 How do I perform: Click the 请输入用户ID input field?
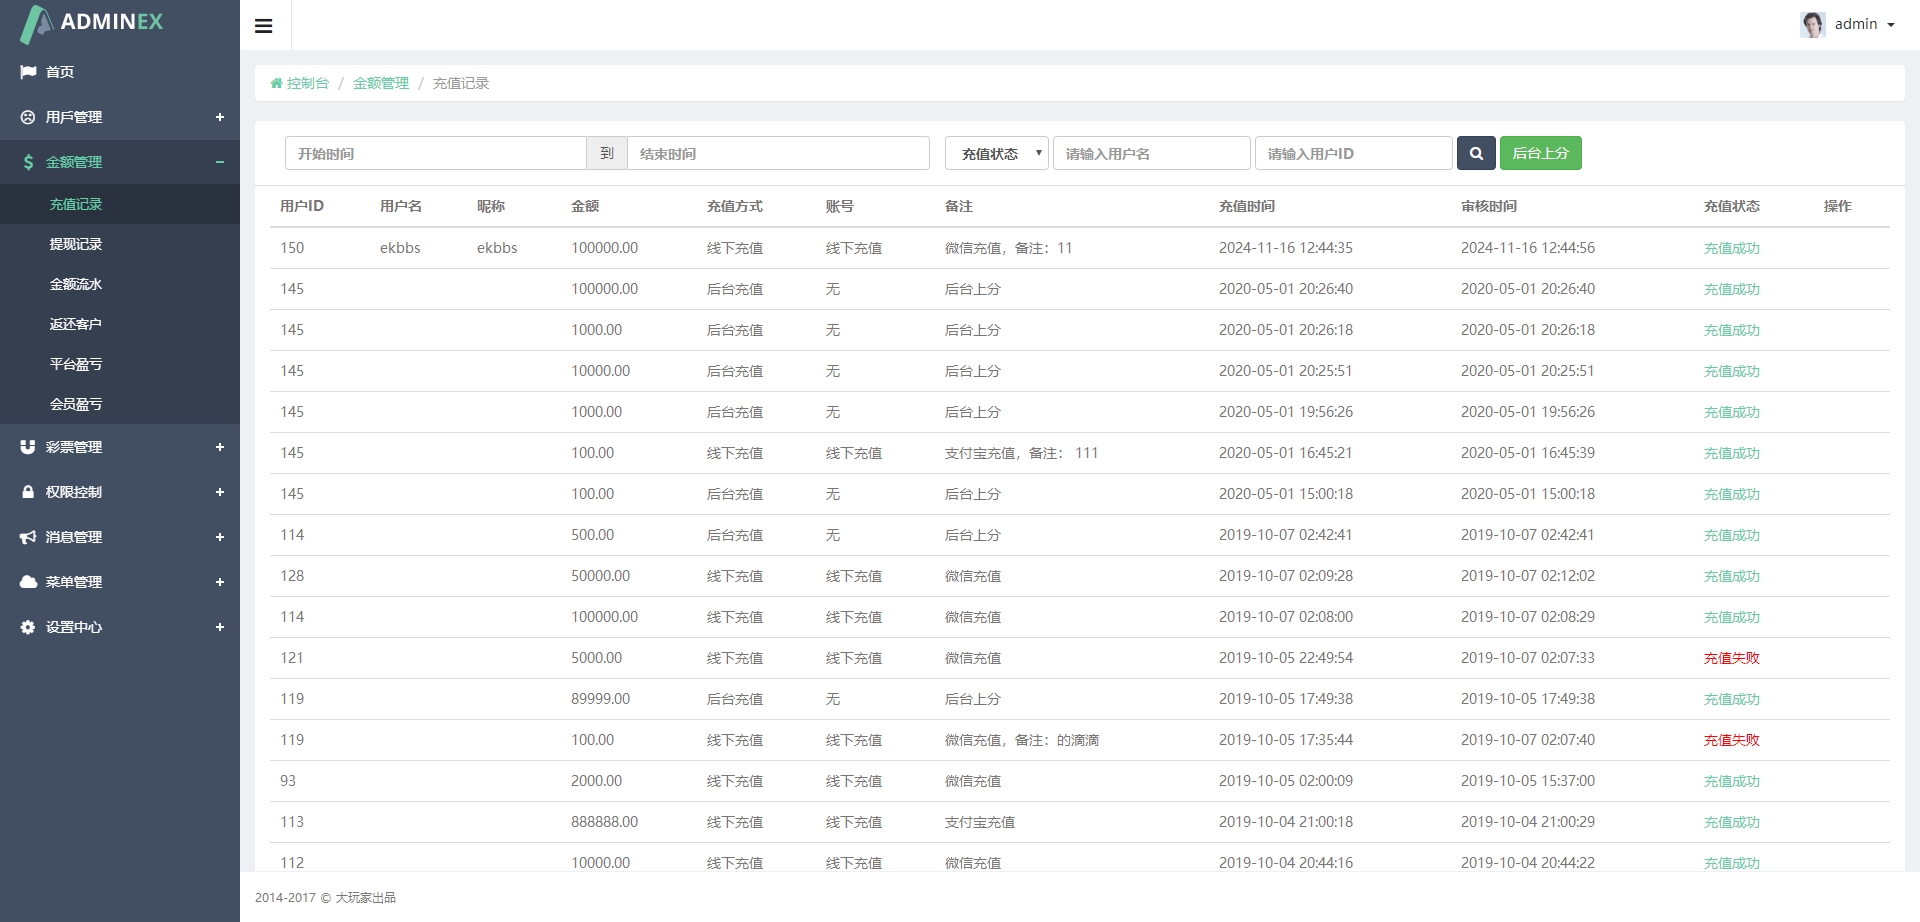(1354, 153)
